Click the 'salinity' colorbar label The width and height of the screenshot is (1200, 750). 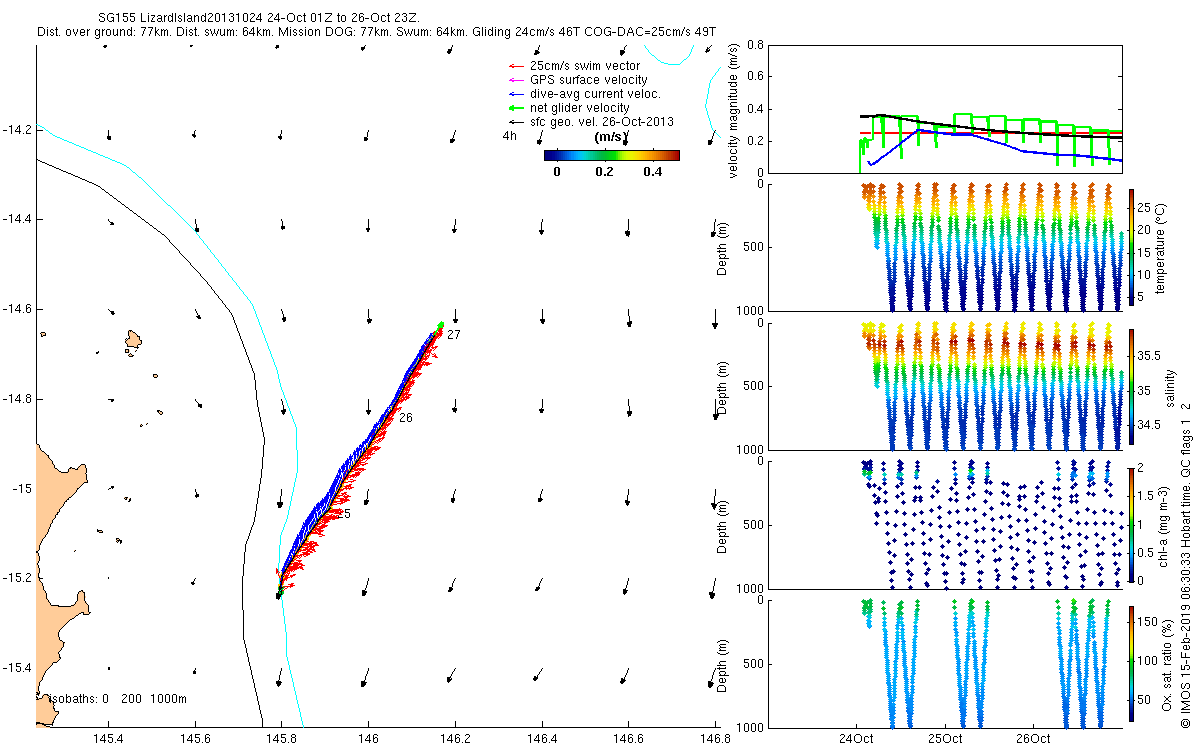[1170, 386]
